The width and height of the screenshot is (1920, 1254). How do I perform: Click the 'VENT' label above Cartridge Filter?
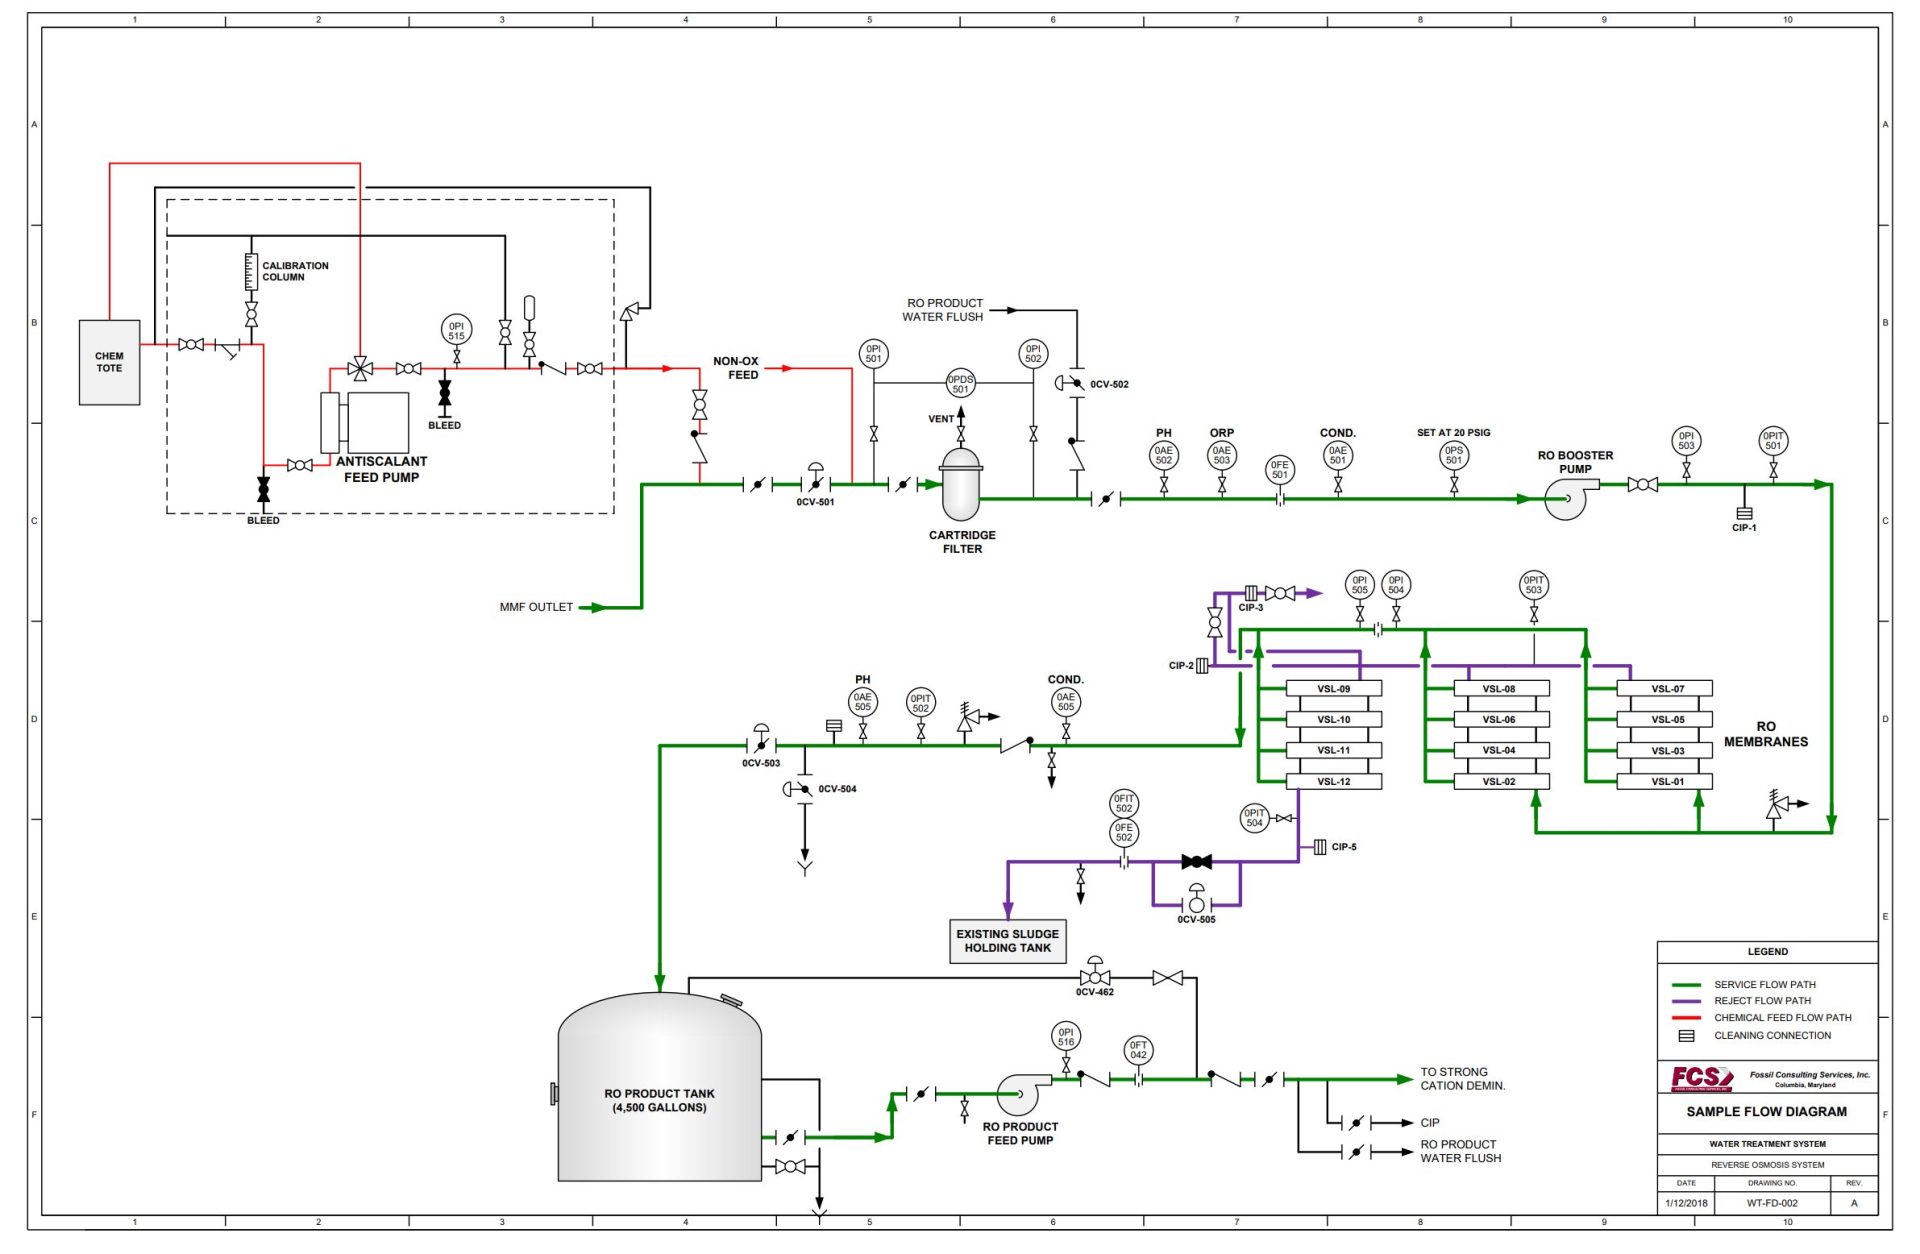(941, 419)
